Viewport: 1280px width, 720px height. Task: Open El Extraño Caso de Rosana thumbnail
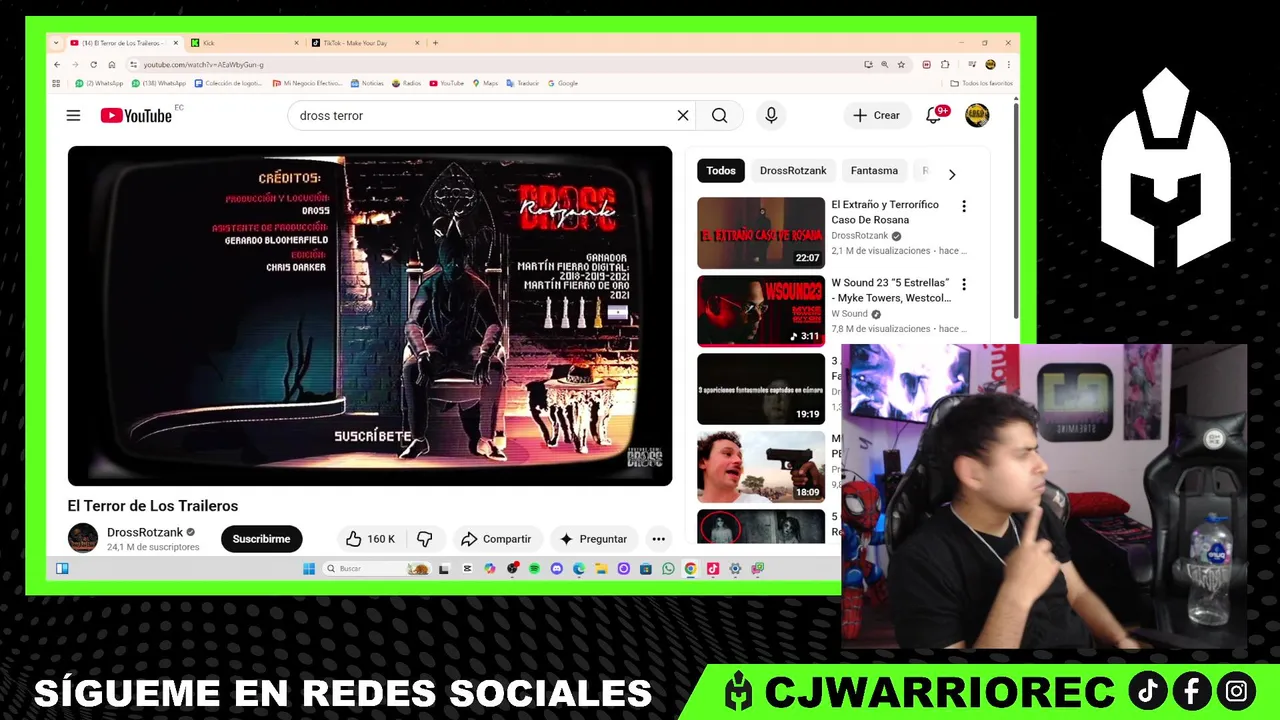point(761,233)
